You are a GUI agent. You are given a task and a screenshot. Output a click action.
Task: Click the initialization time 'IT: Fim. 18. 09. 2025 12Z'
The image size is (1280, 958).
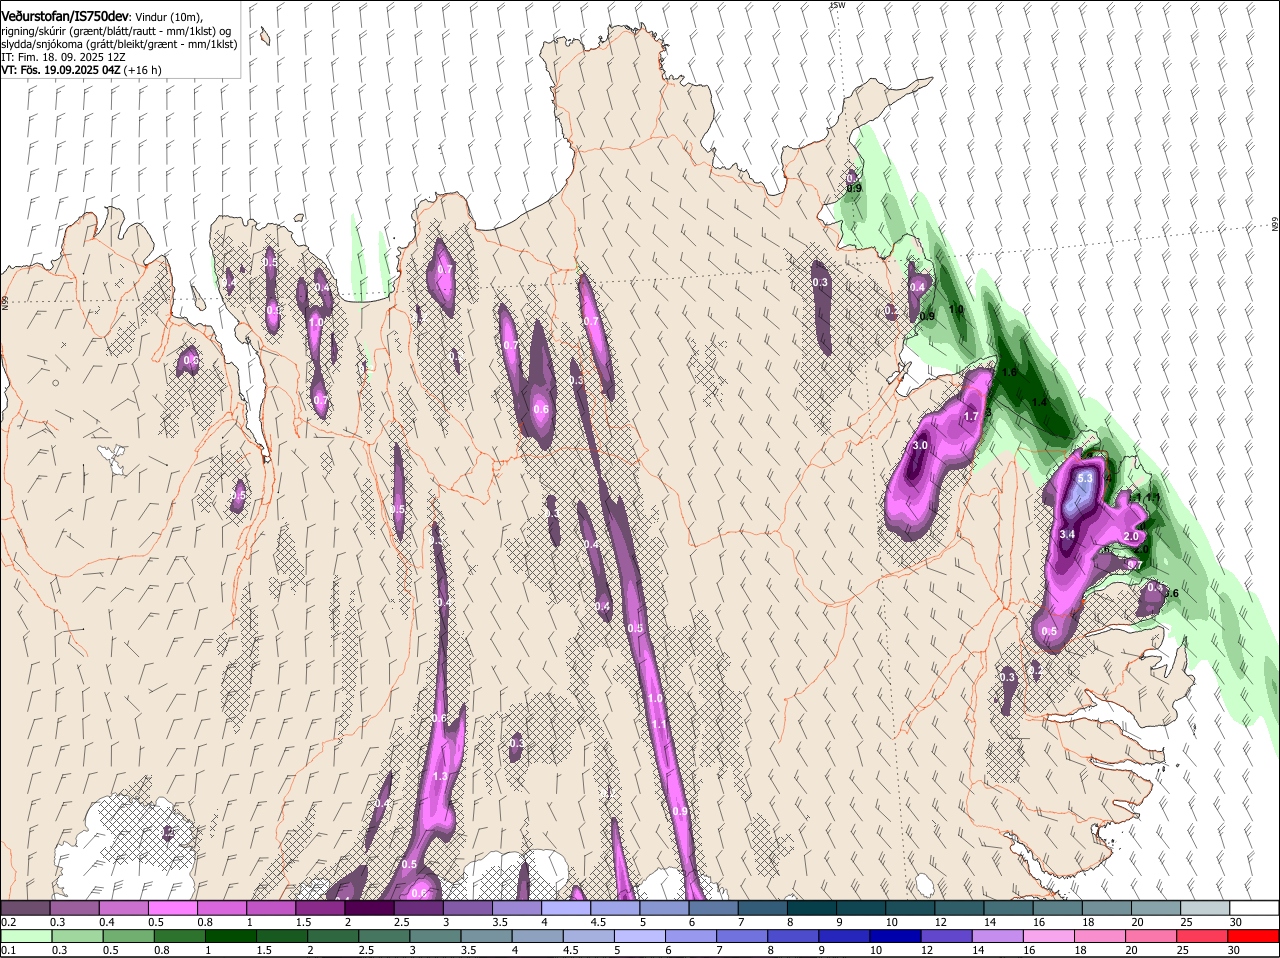click(x=65, y=57)
